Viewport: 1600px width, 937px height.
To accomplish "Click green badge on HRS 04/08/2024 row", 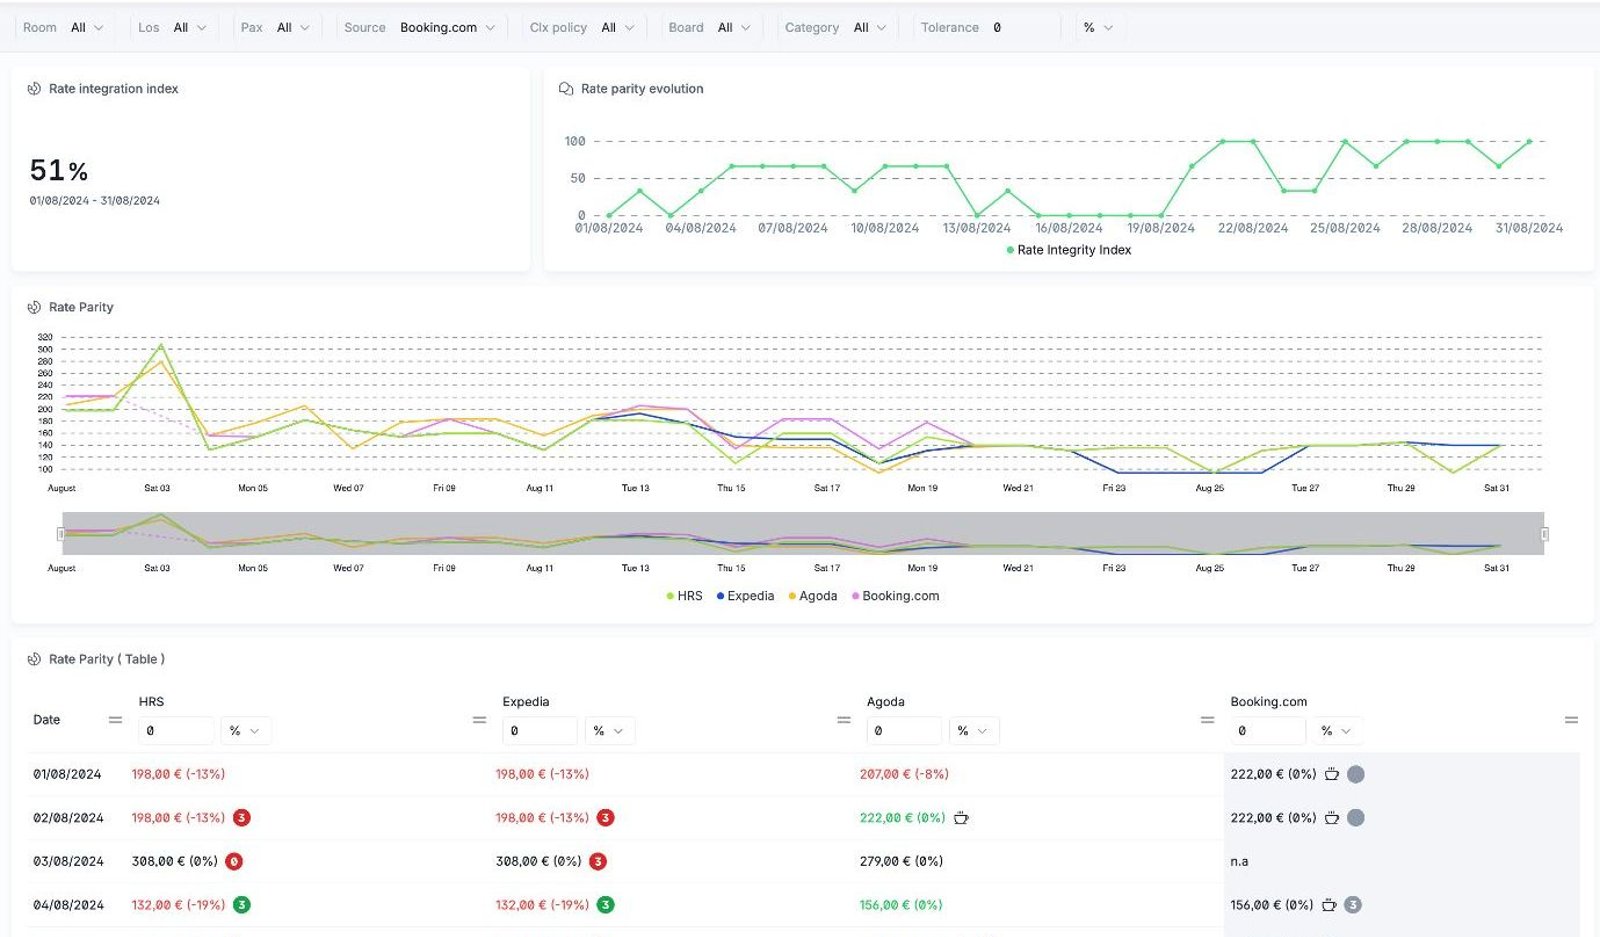I will (242, 905).
